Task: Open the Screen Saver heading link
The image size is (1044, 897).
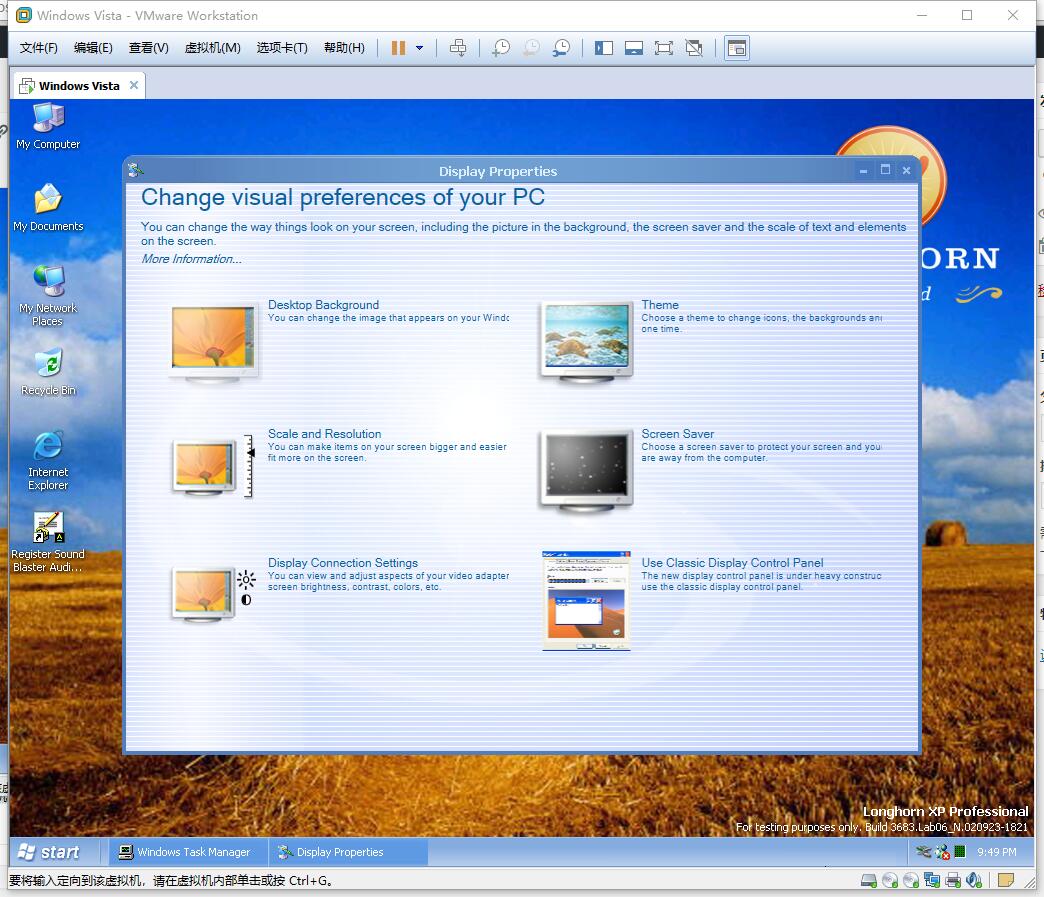Action: click(x=677, y=434)
